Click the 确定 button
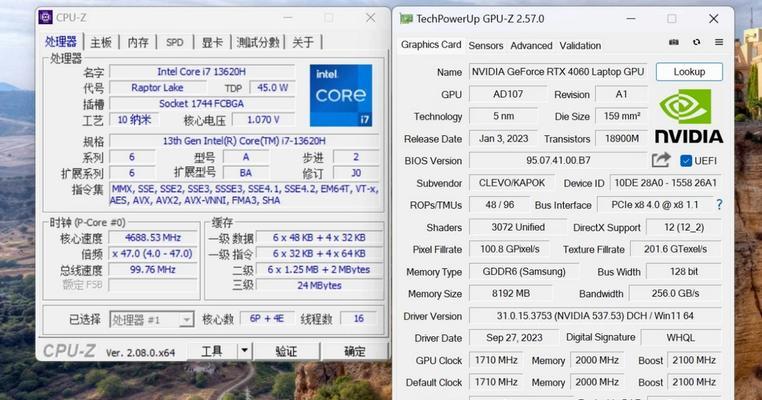The width and height of the screenshot is (762, 400). 355,351
